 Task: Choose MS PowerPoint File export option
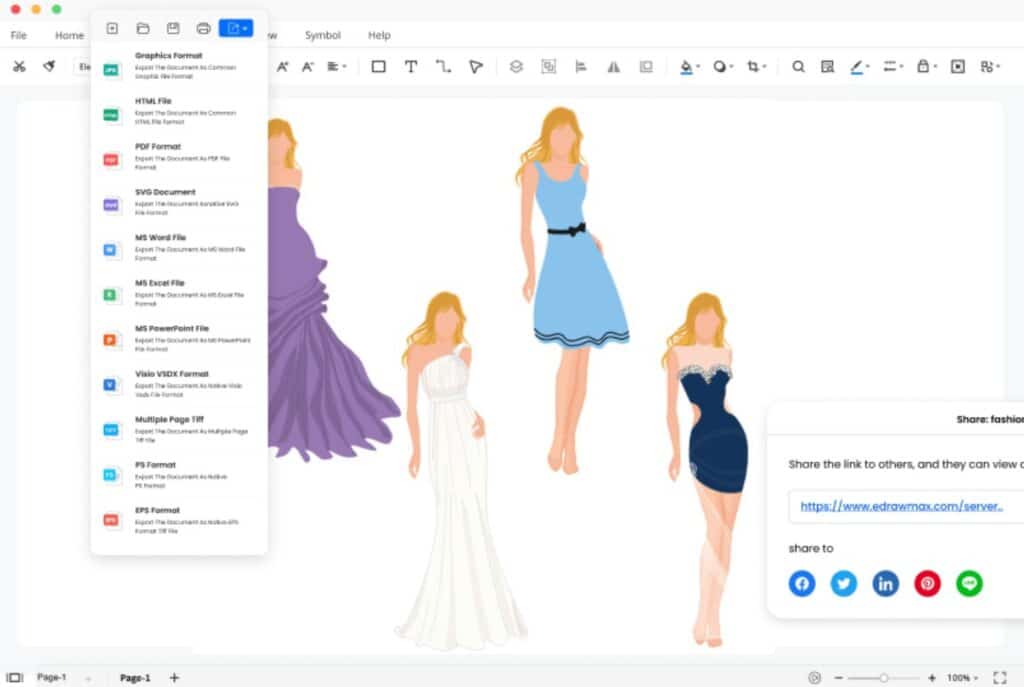pos(178,339)
